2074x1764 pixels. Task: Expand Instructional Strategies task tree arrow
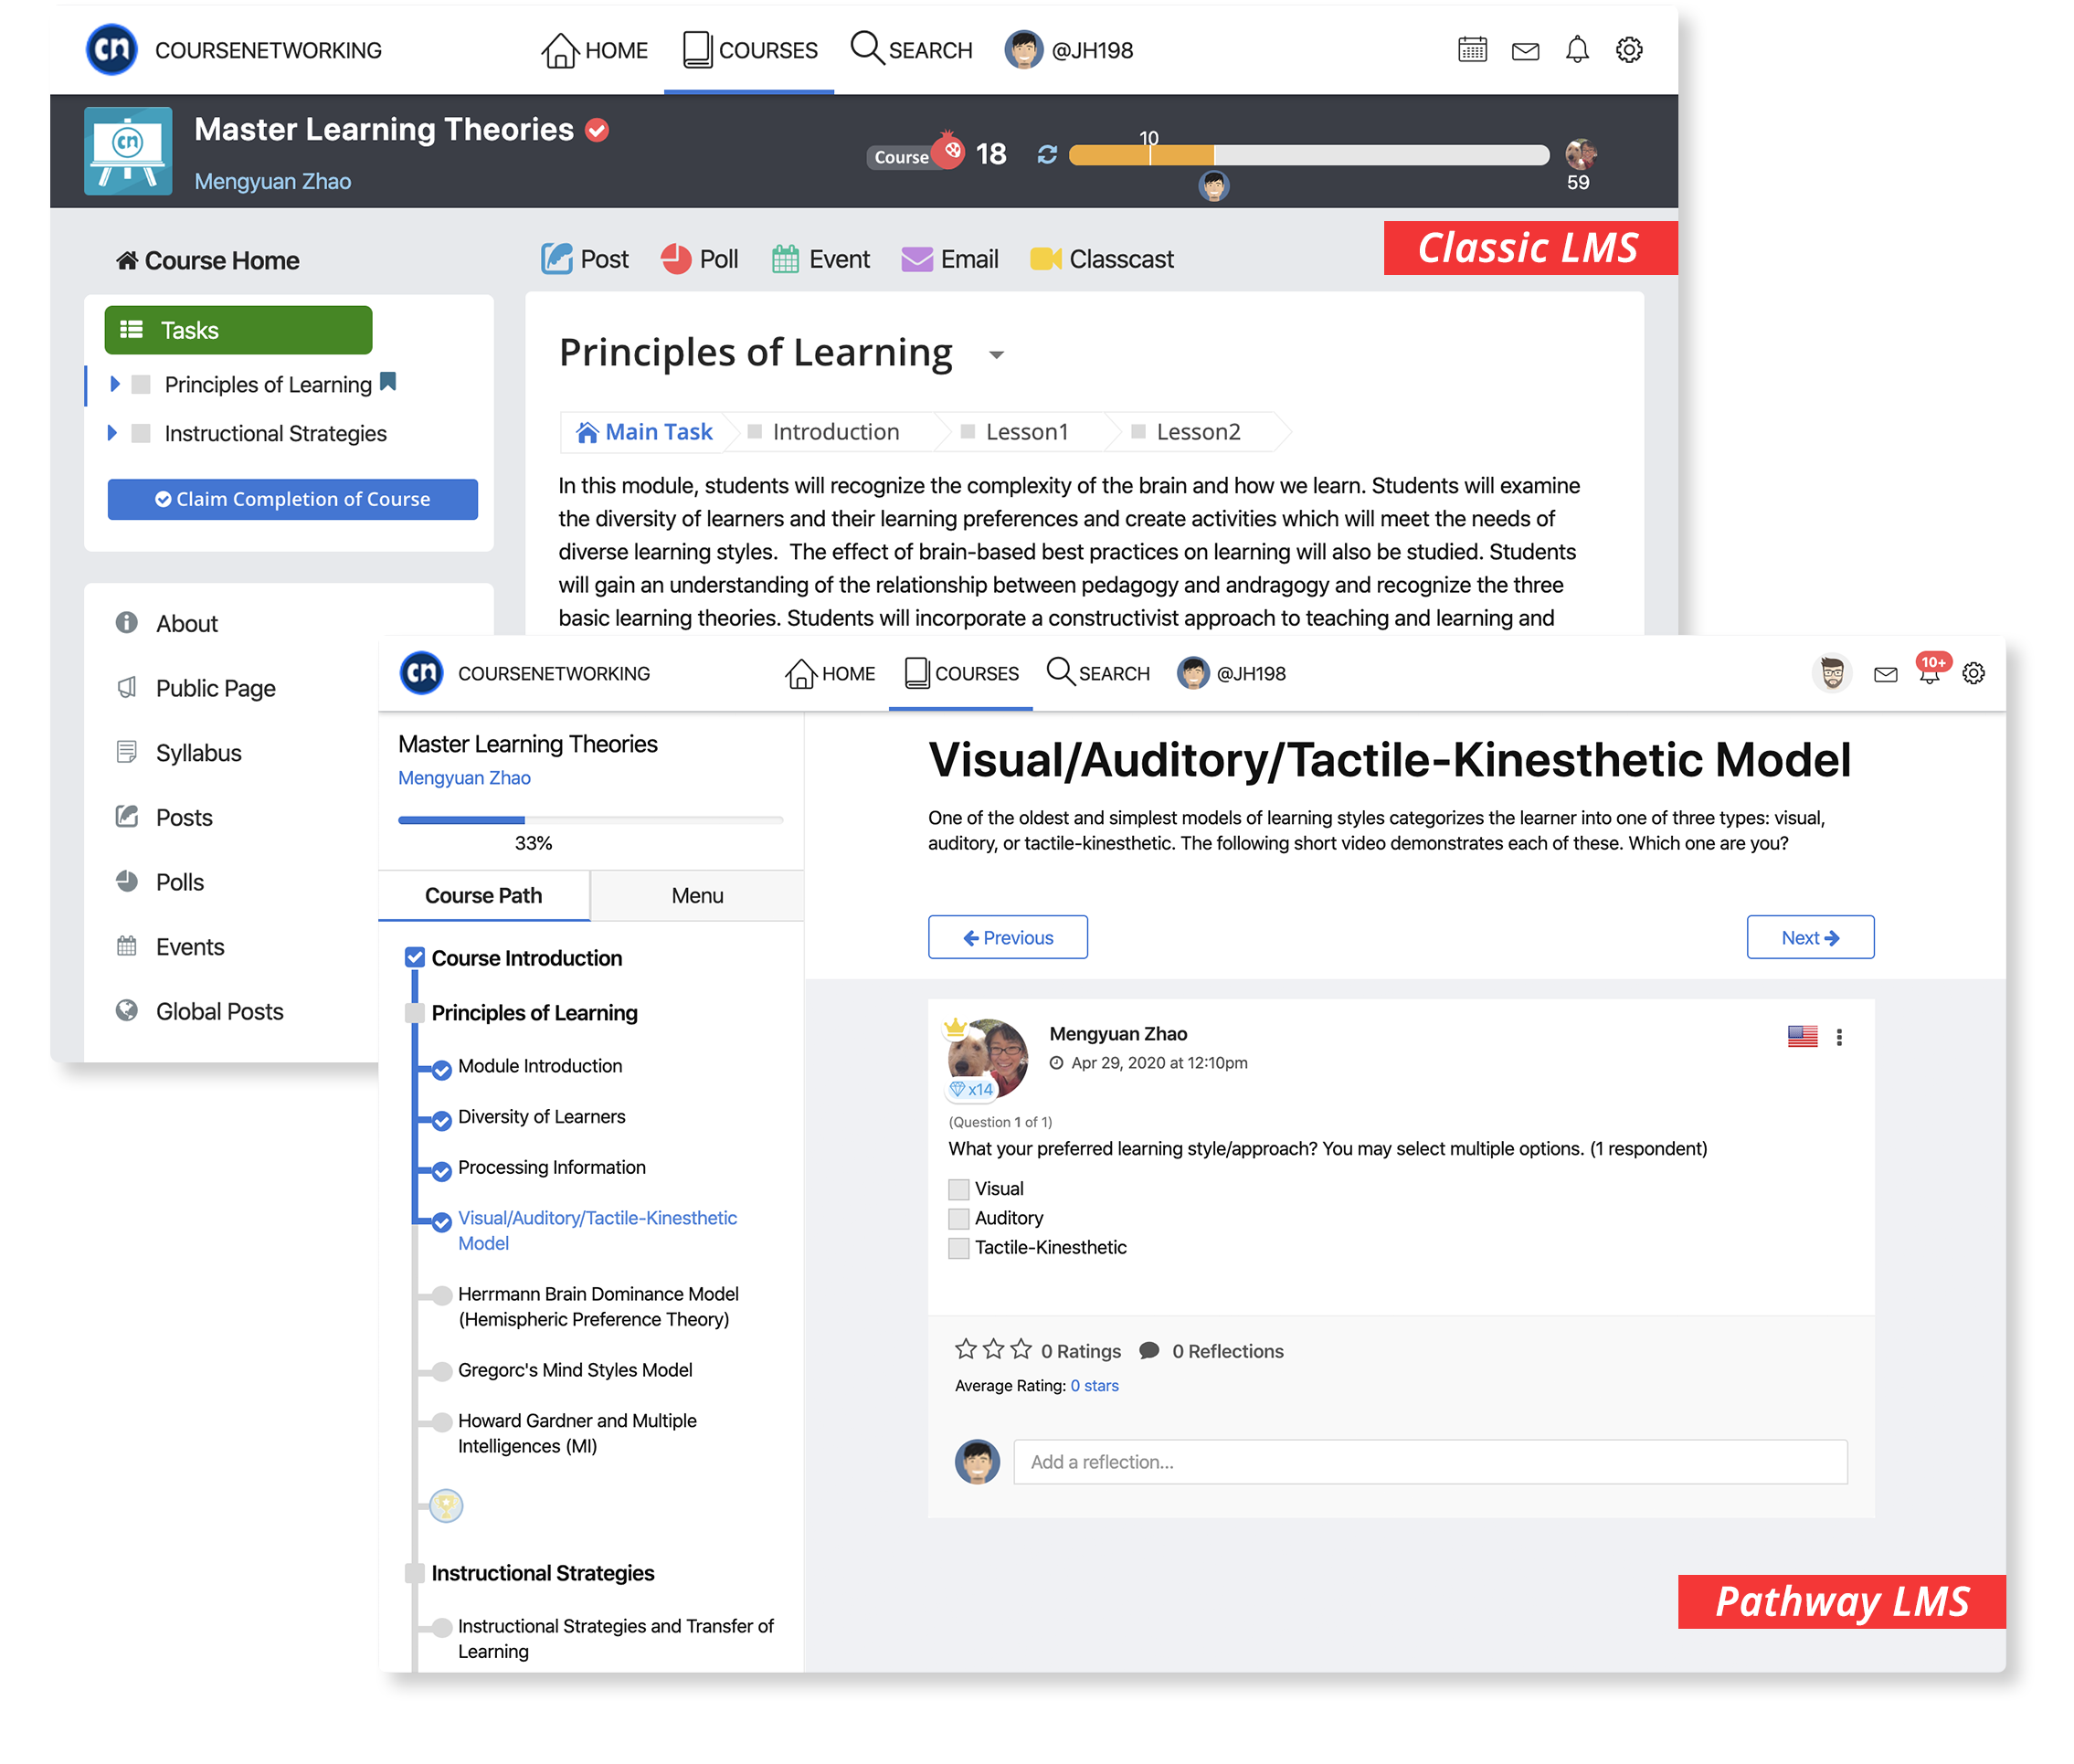(x=111, y=432)
